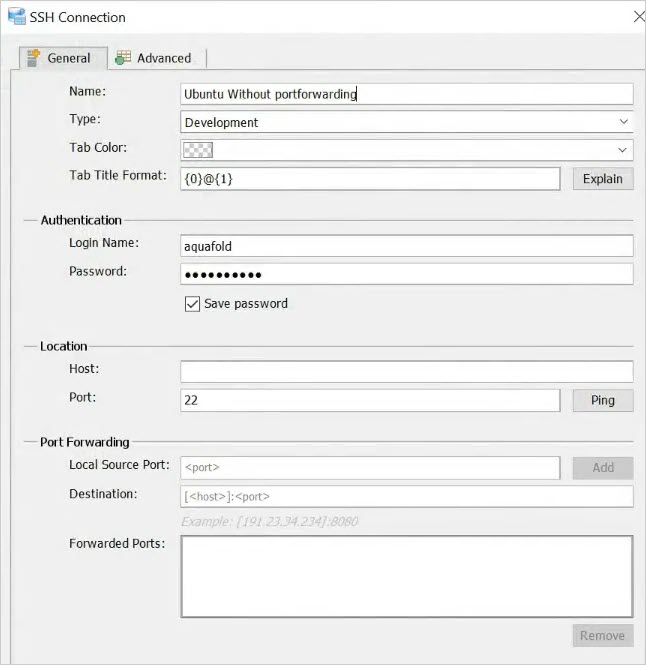Click the Explain button

click(603, 179)
